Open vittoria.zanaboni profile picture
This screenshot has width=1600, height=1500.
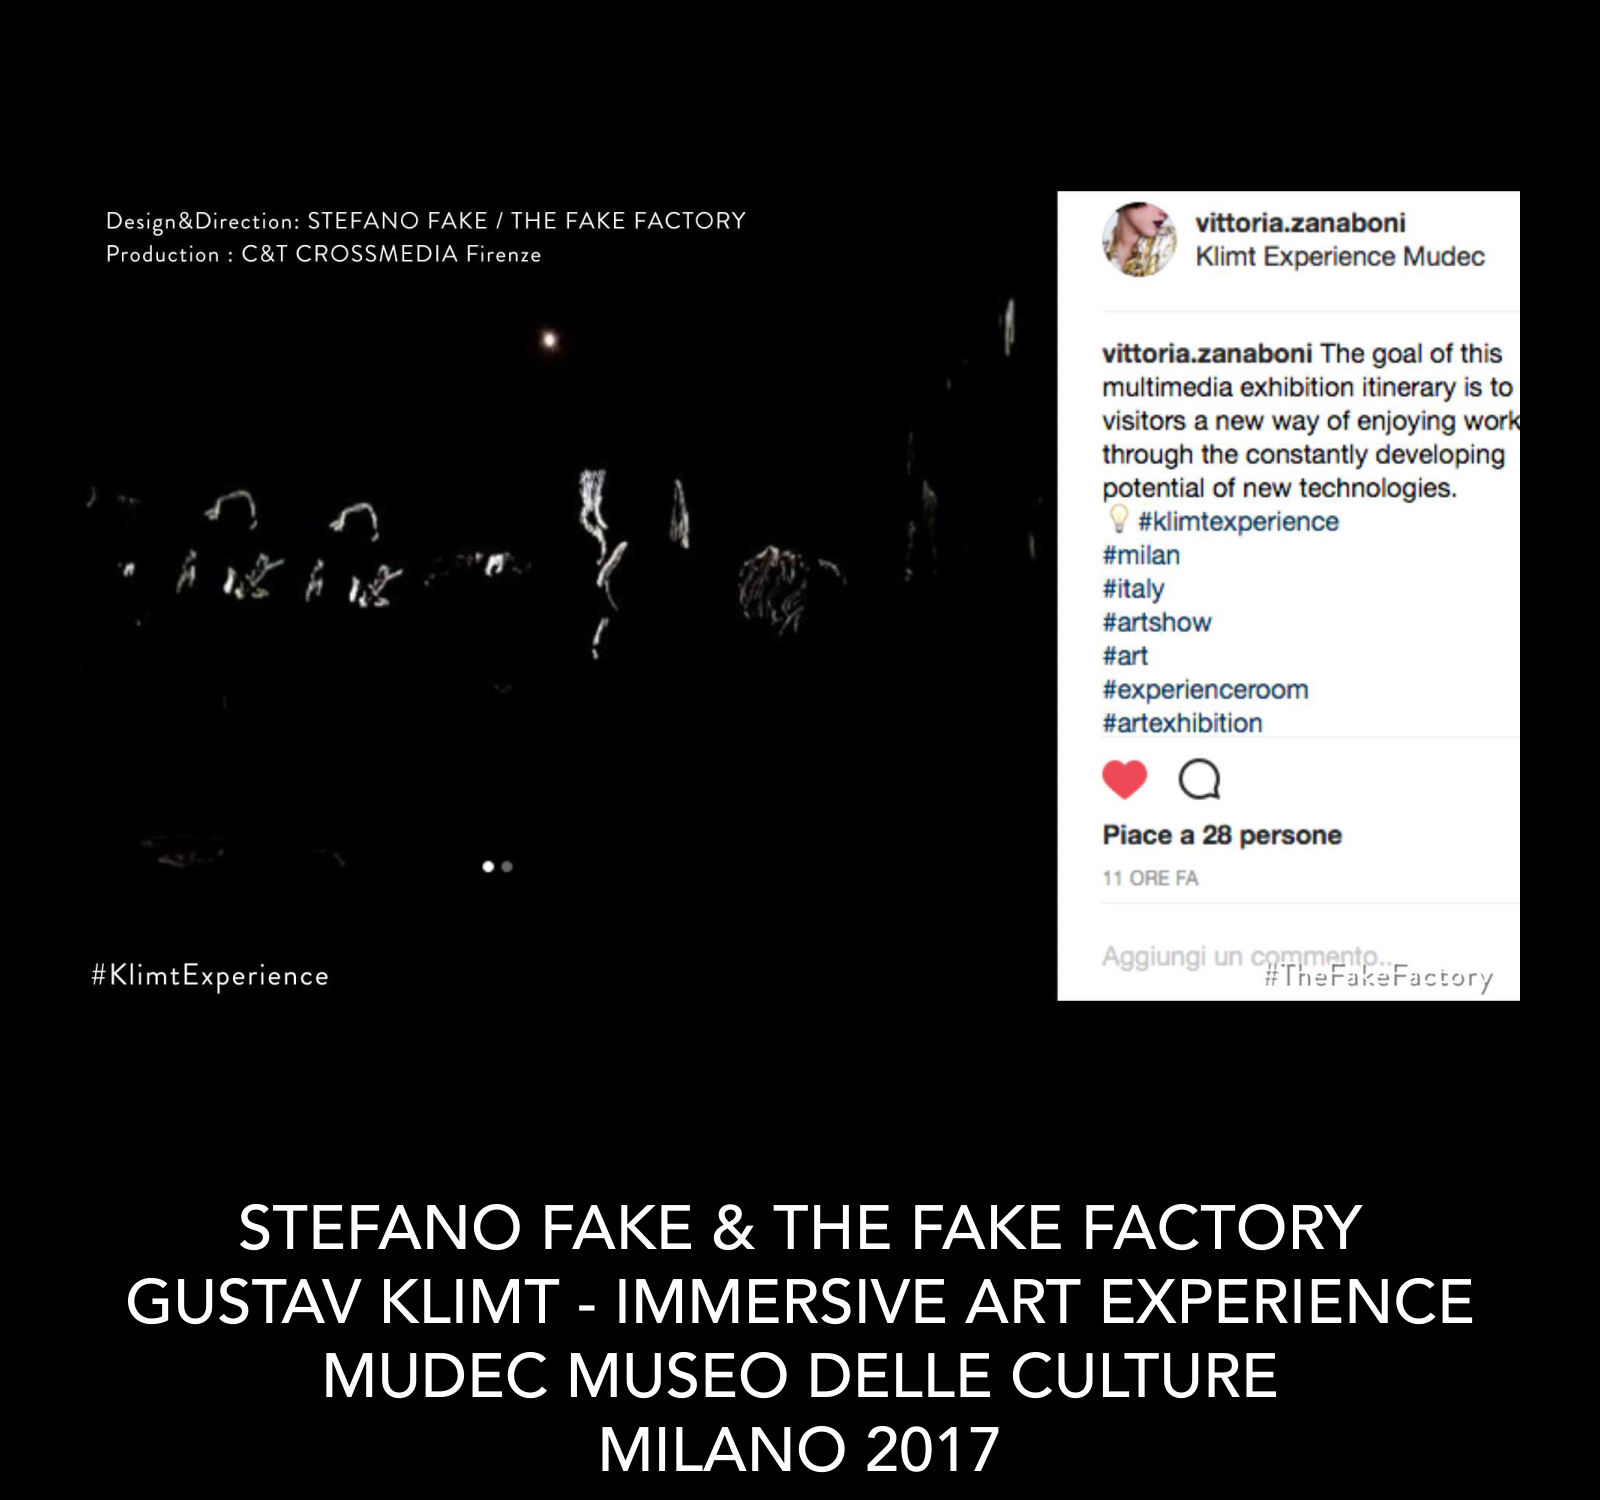(x=1138, y=239)
